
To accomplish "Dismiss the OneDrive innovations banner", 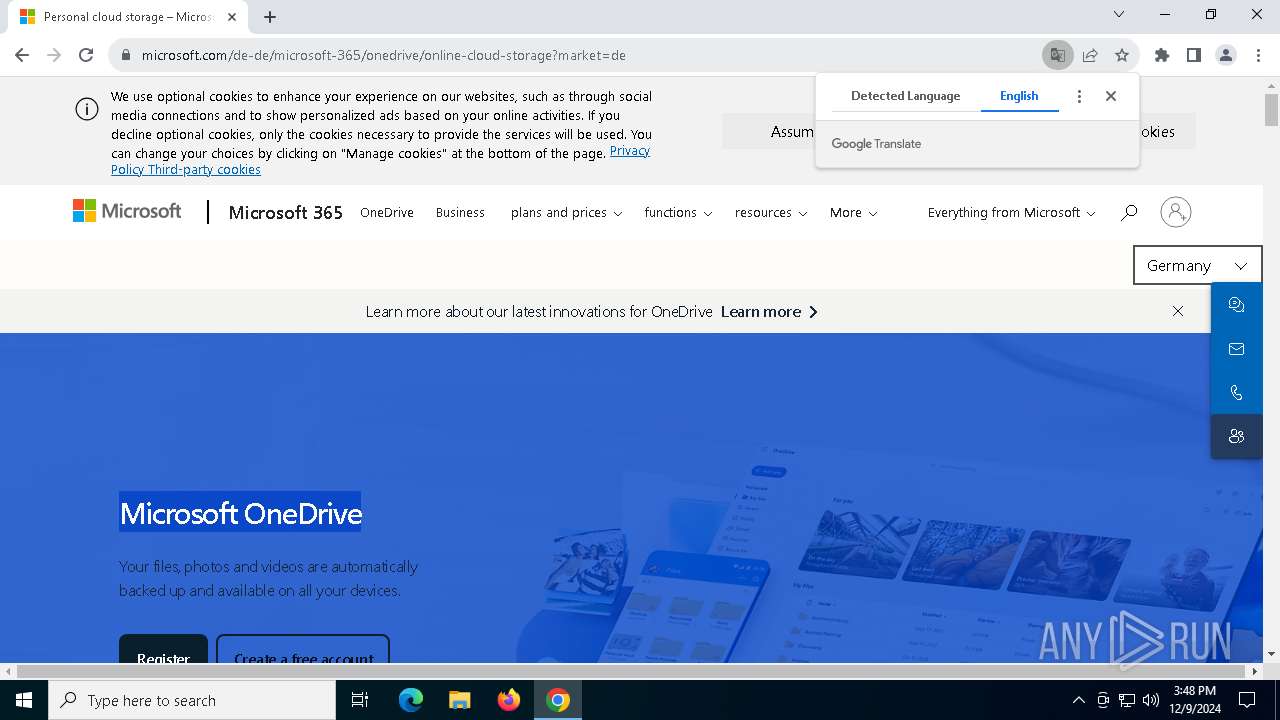I will click(1178, 311).
